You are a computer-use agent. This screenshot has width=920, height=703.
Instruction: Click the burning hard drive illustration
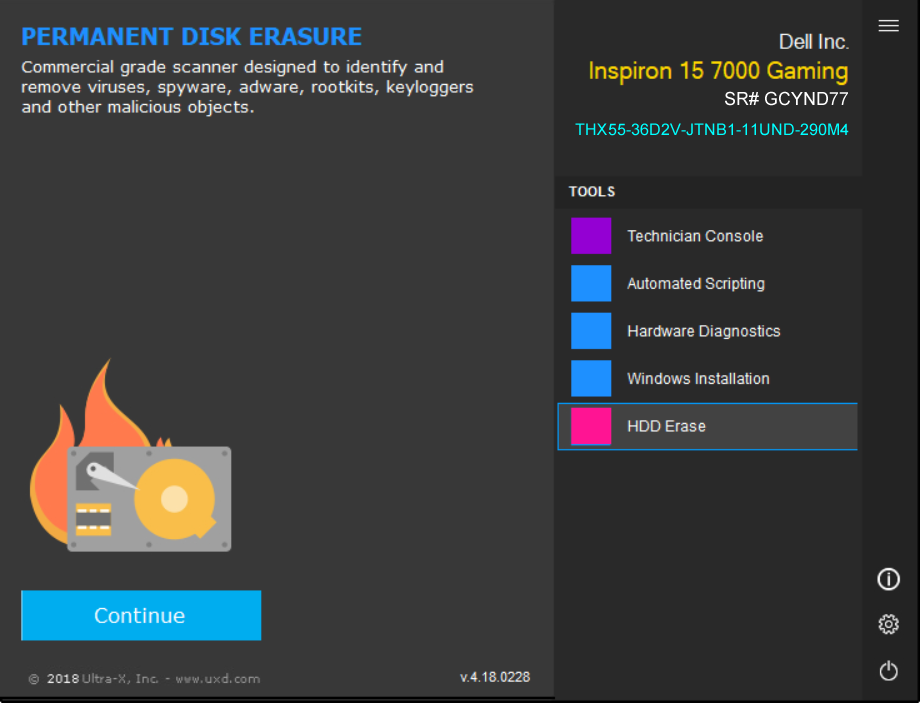[131, 456]
